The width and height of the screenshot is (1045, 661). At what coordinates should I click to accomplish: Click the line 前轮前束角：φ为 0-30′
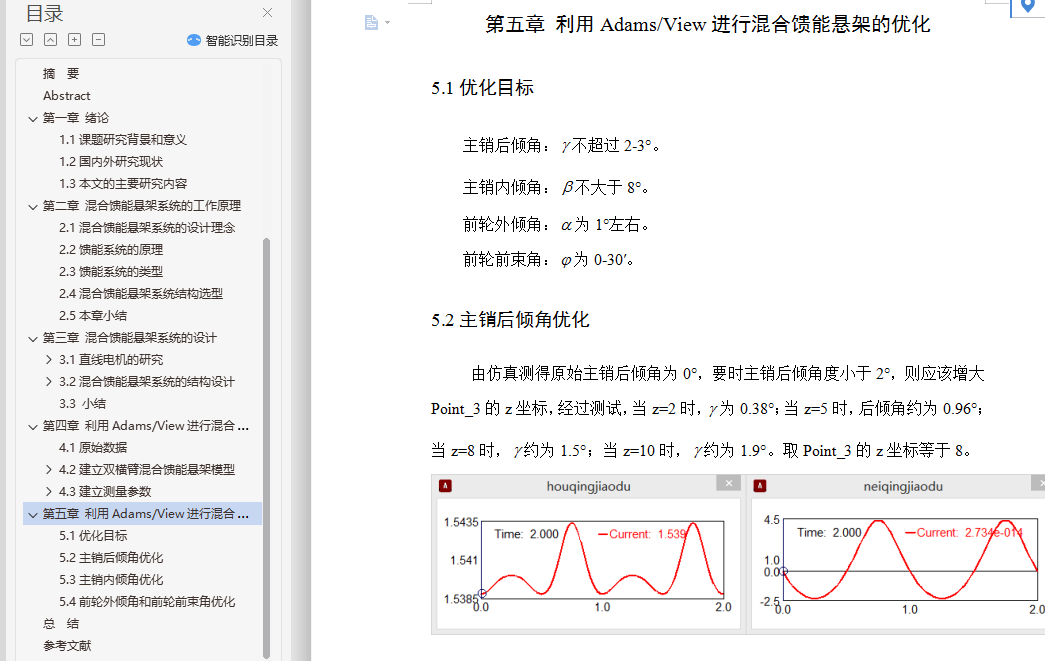[x=548, y=259]
